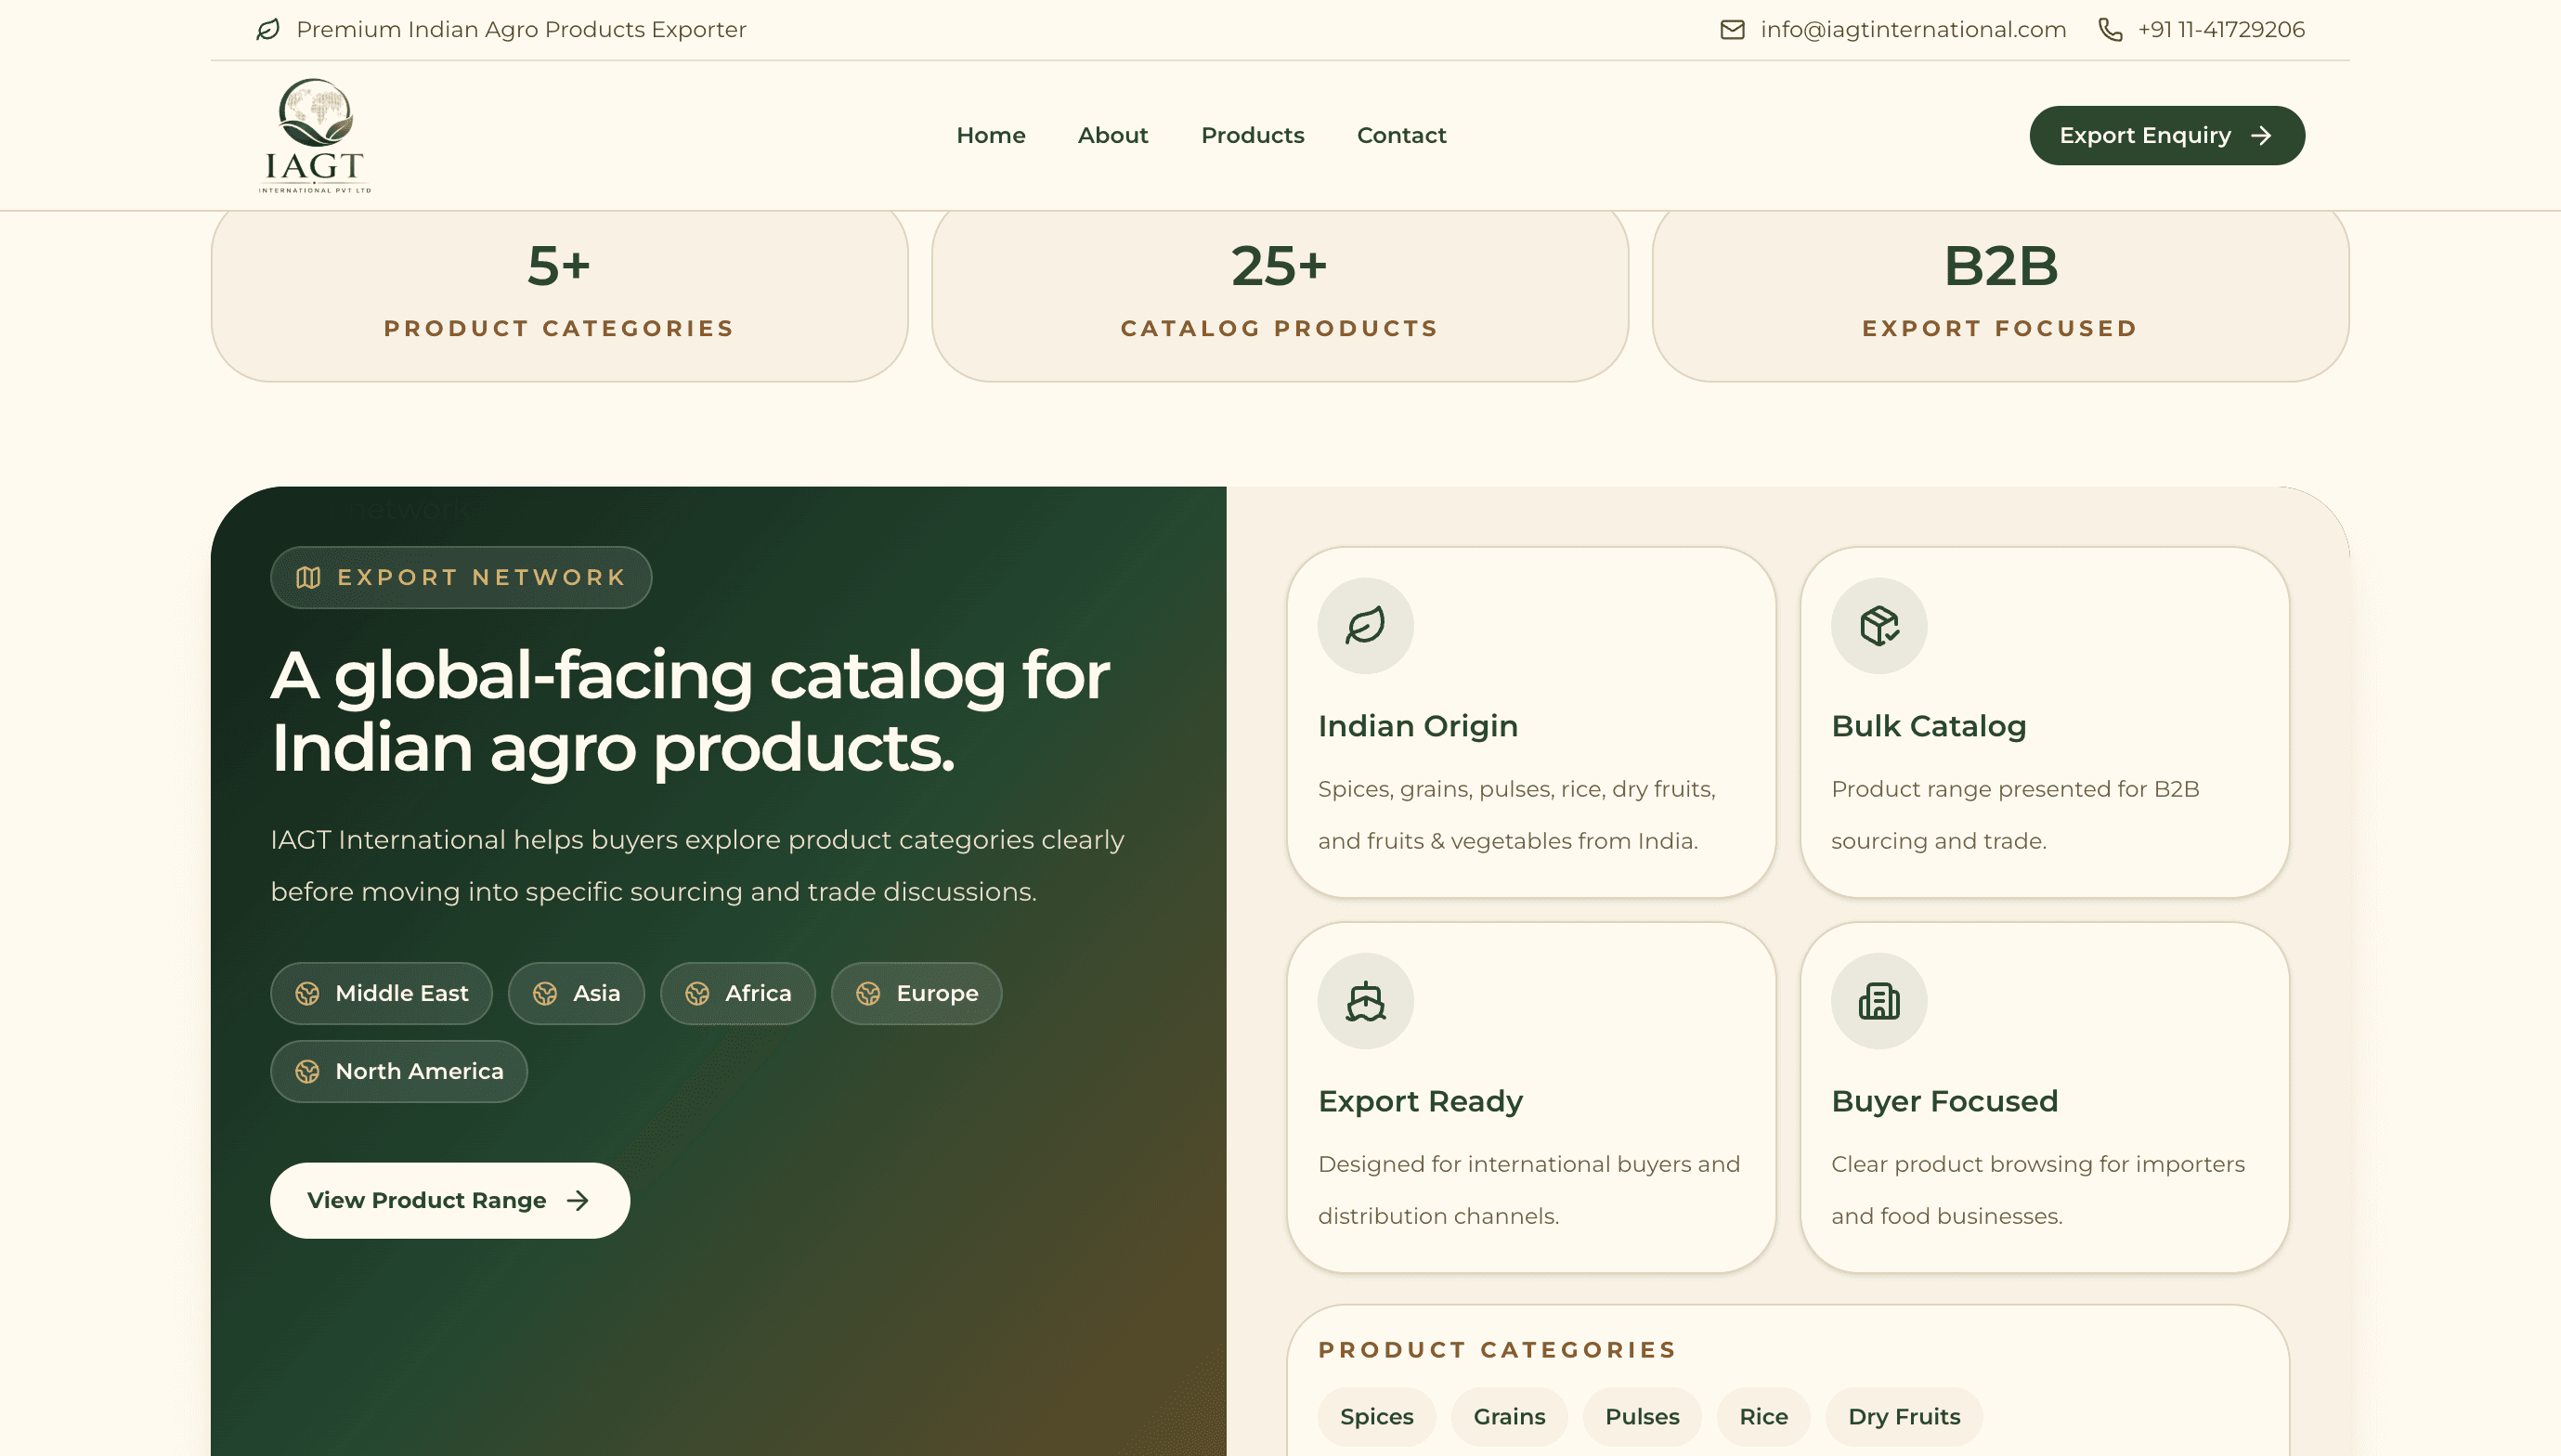The image size is (2561, 1456).
Task: Click the Buyer Focused card heading
Action: [x=1945, y=1101]
